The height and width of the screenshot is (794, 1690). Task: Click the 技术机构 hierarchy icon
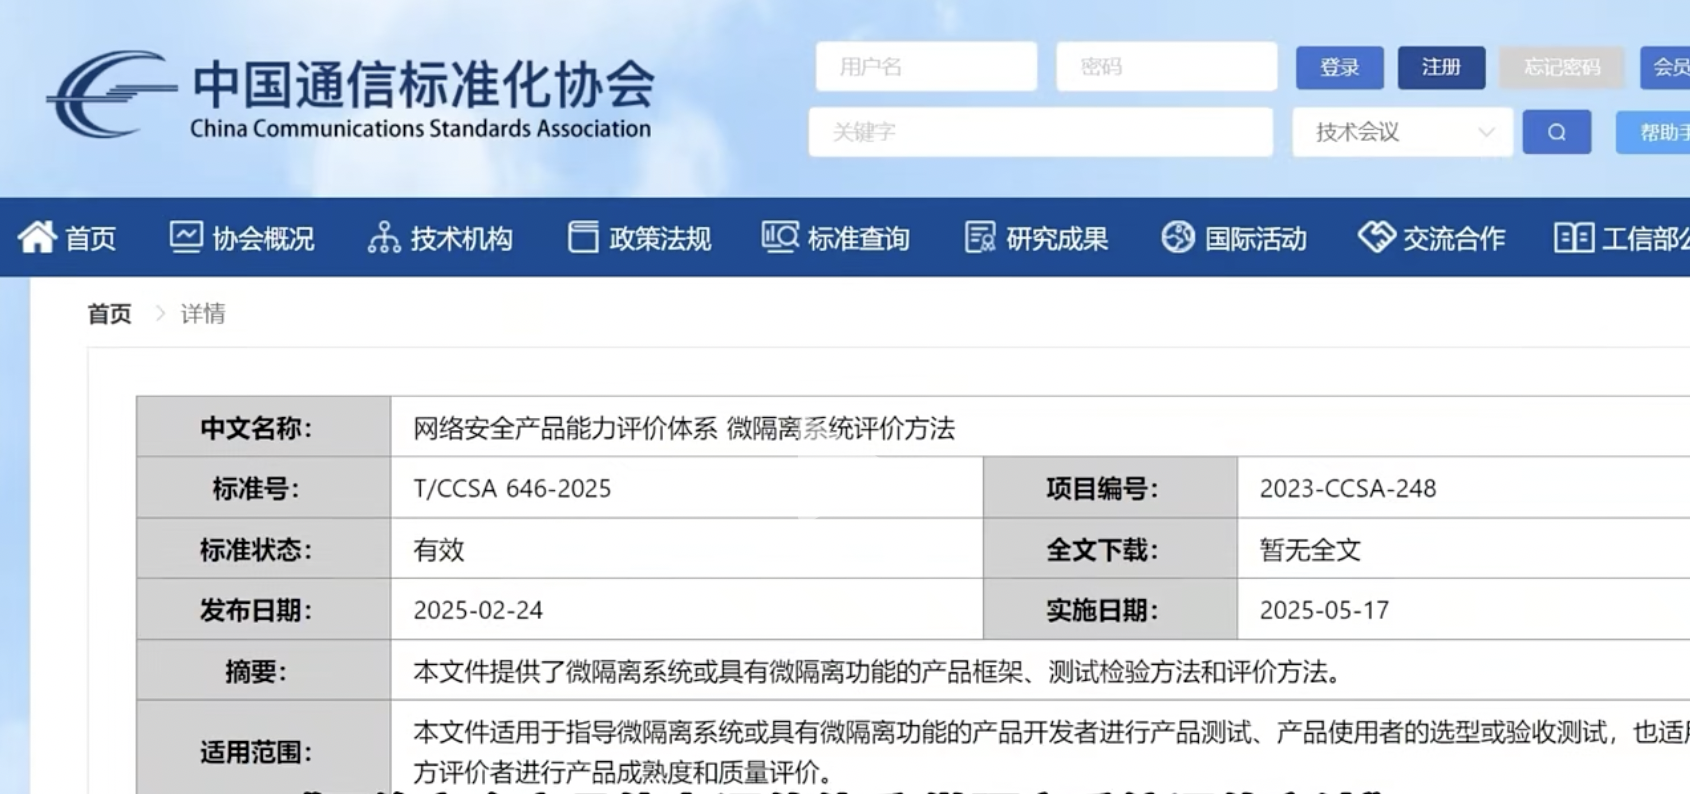[x=384, y=237]
